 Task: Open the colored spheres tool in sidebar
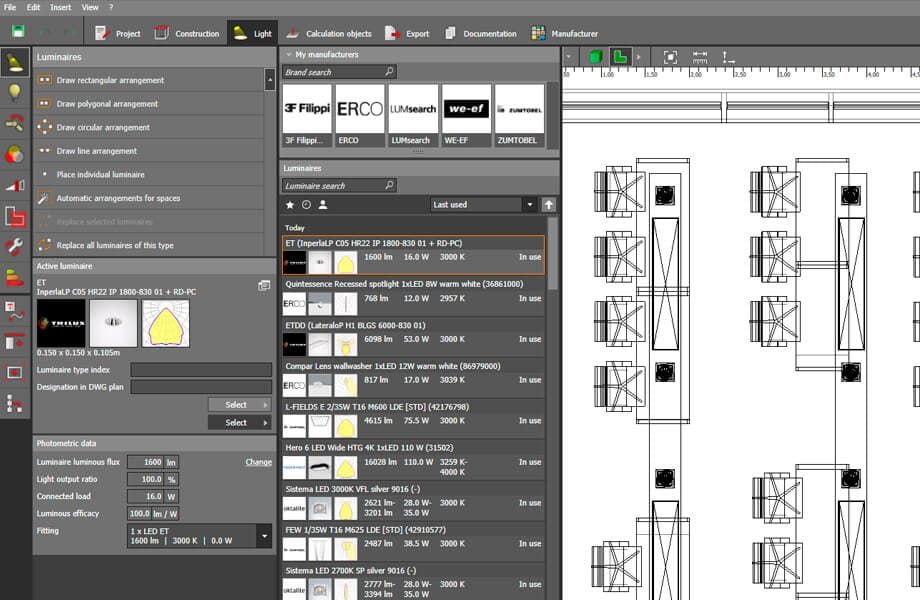coord(15,154)
